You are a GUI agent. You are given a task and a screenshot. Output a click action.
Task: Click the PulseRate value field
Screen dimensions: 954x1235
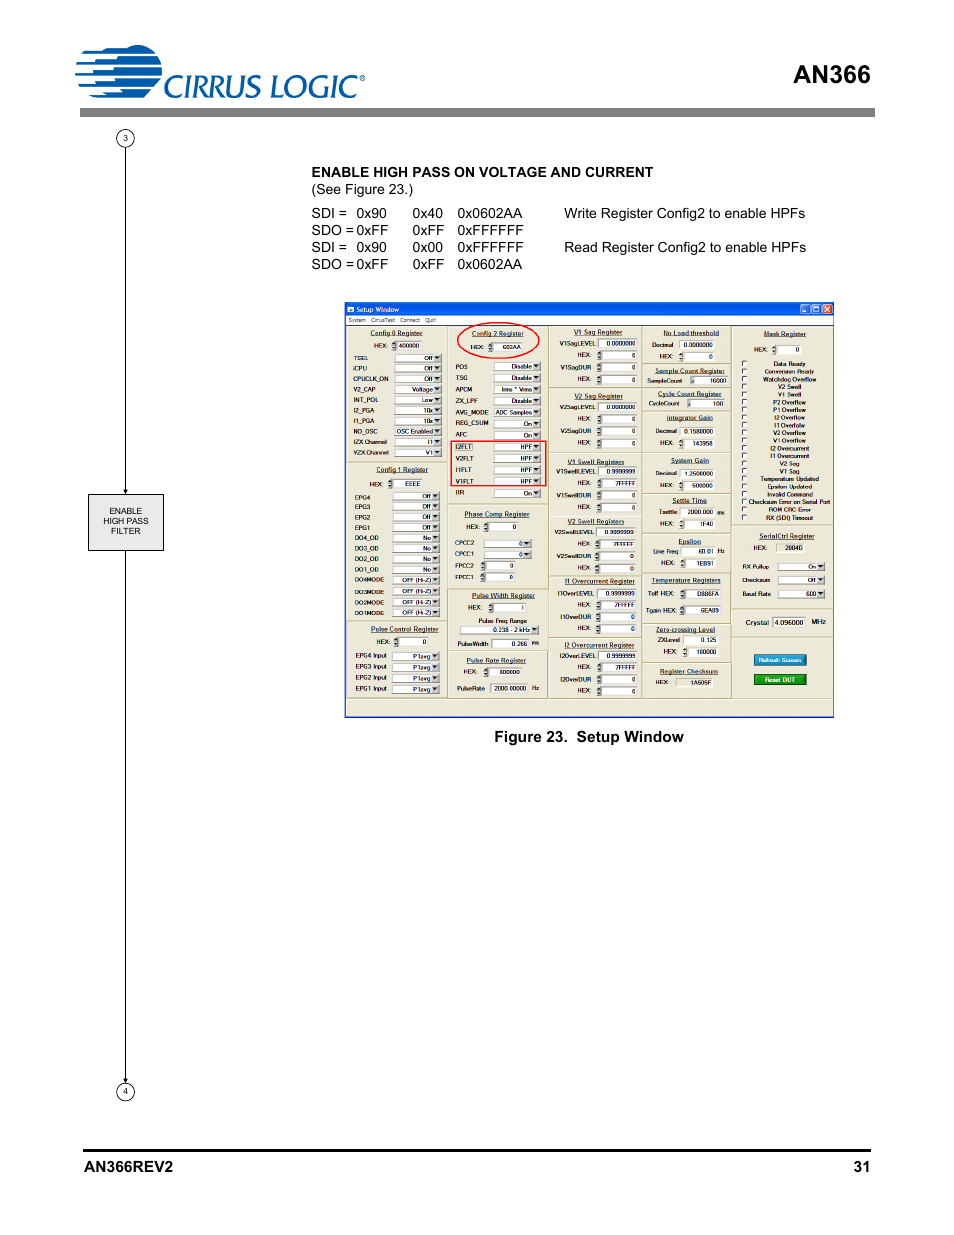(509, 688)
